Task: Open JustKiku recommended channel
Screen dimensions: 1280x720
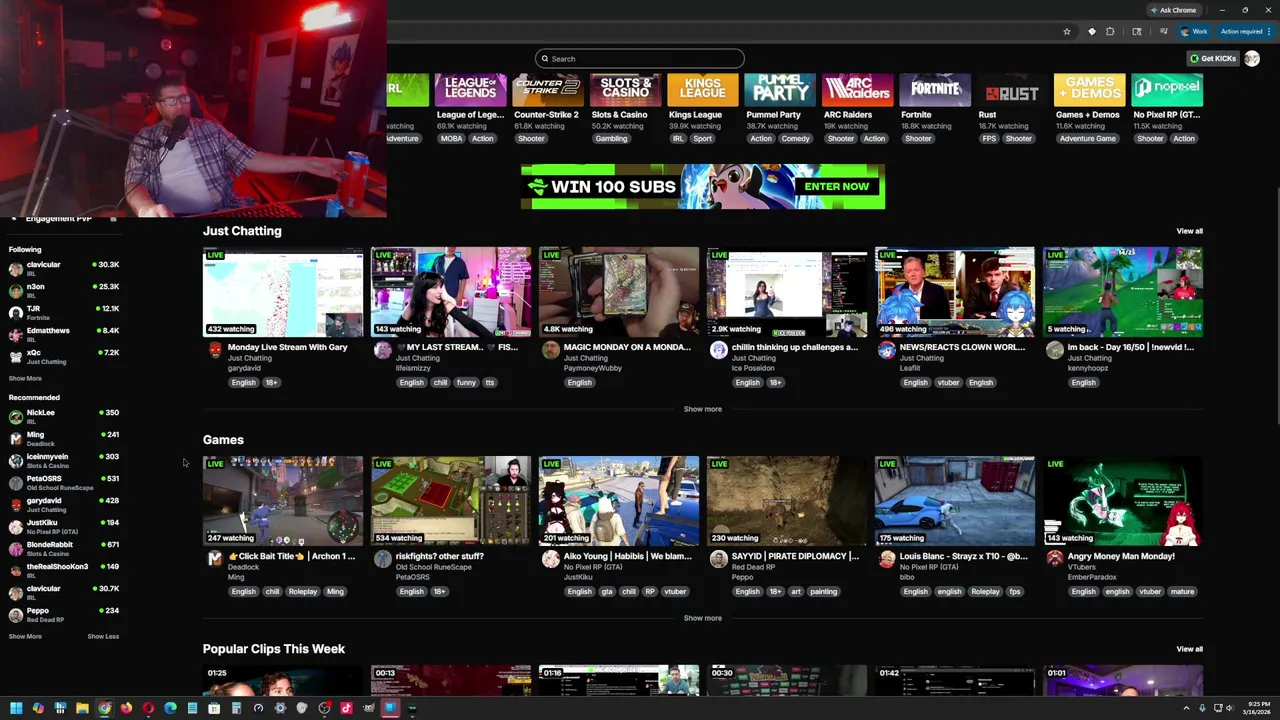Action: tap(64, 526)
